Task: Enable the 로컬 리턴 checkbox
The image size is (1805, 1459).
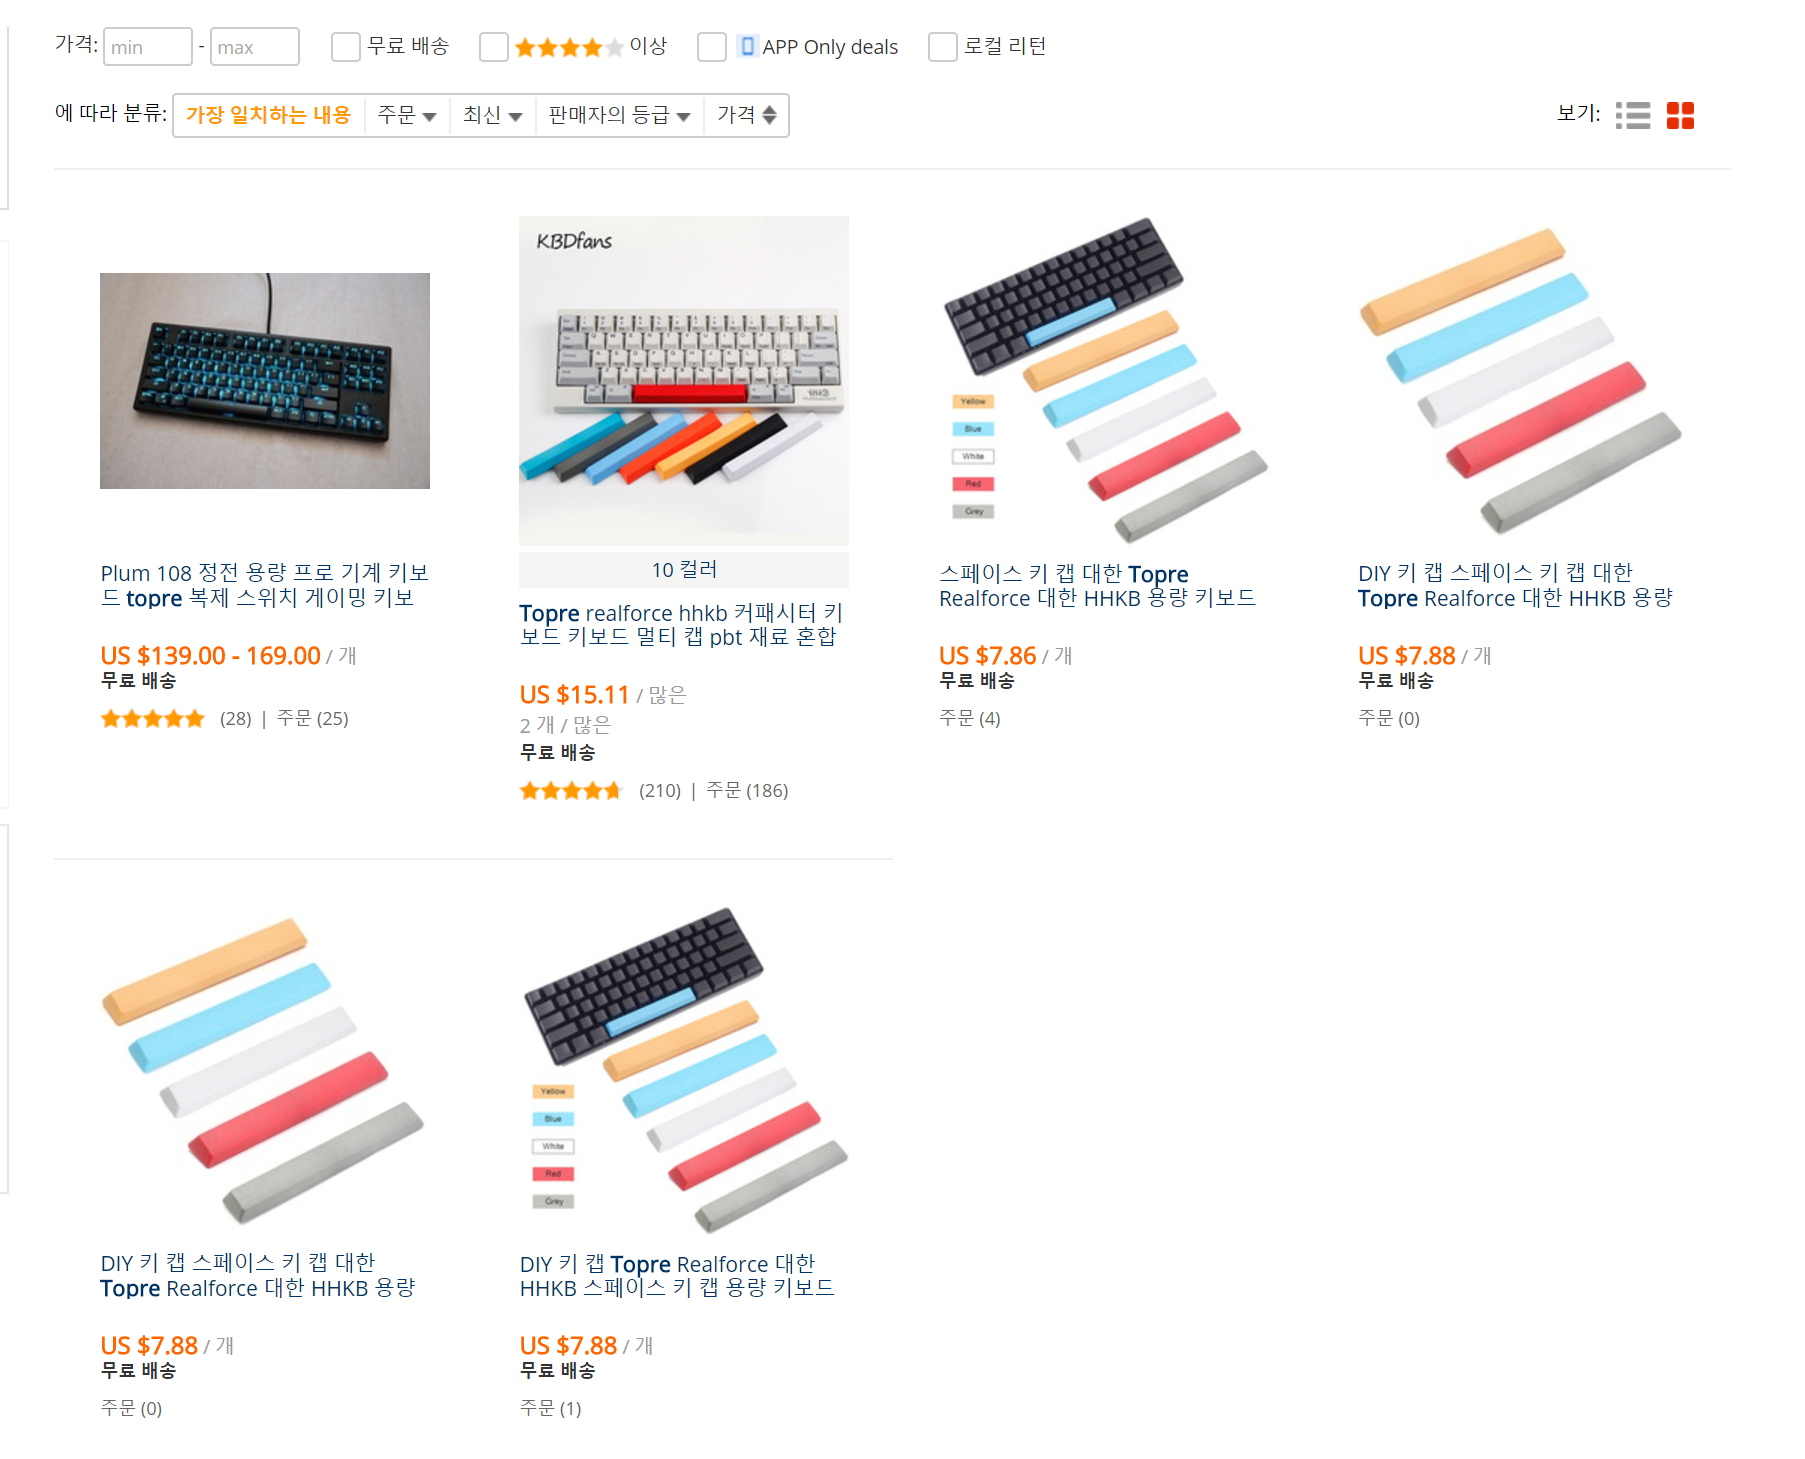Action: (x=942, y=47)
